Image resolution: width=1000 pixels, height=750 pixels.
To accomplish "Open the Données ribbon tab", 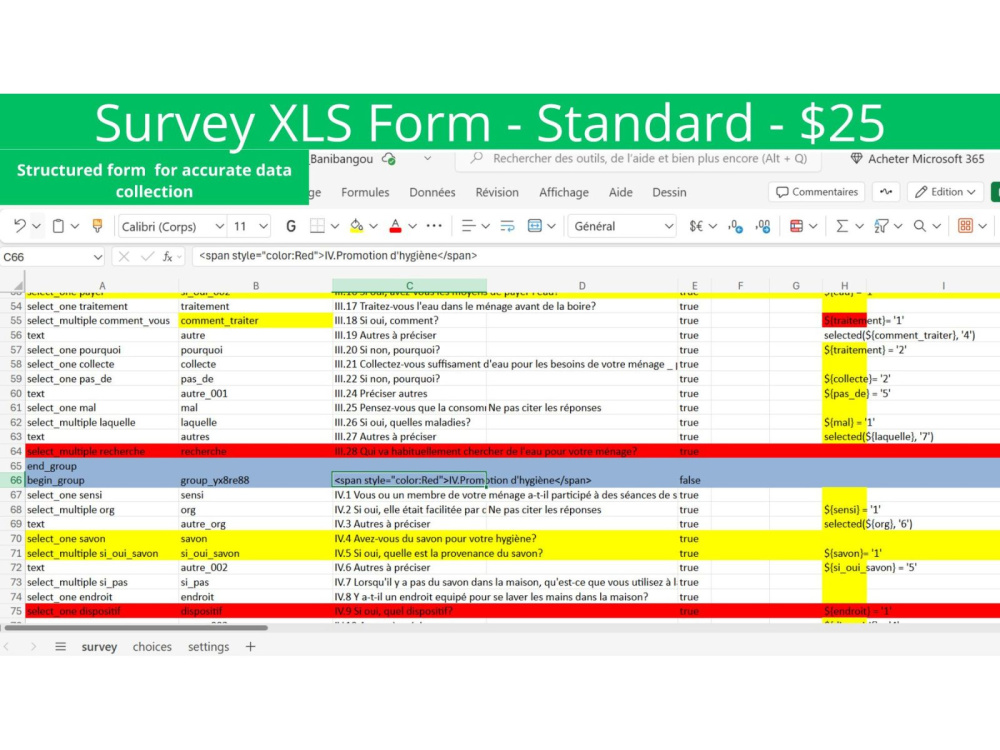I will 432,192.
